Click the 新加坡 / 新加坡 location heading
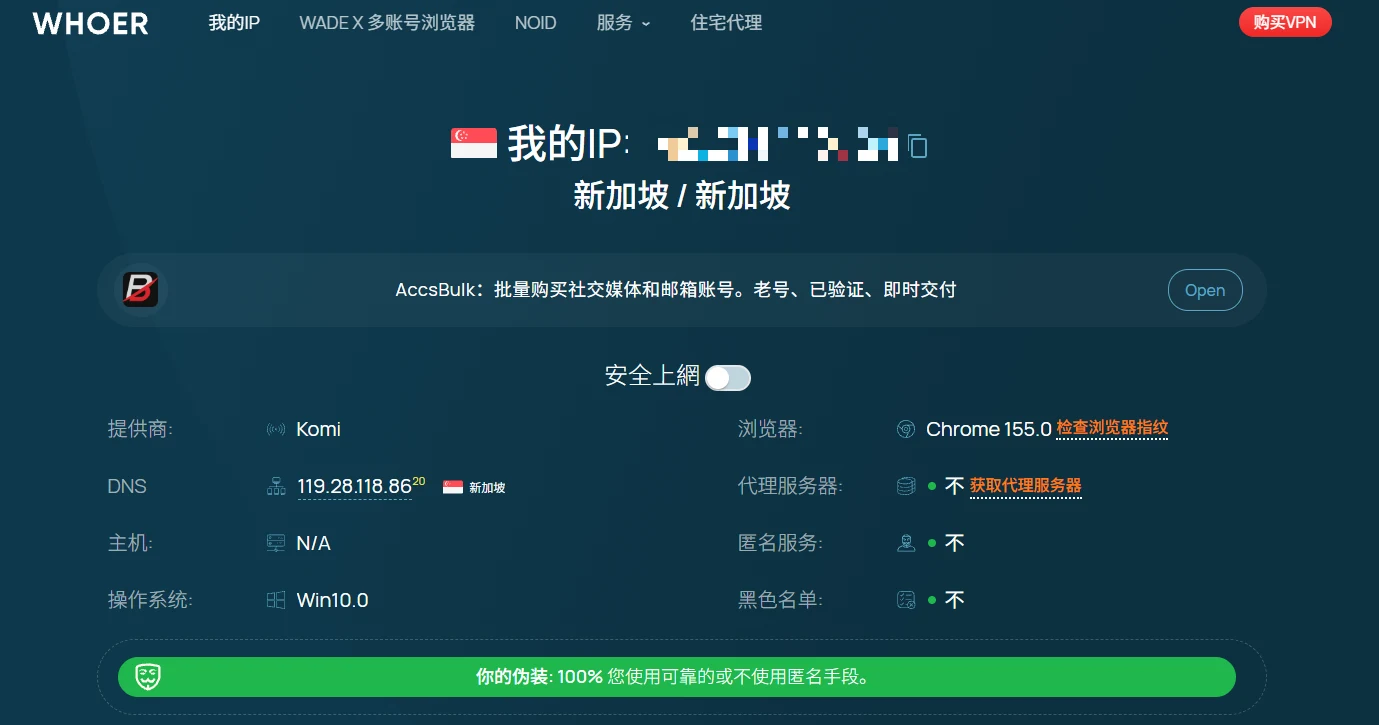1379x725 pixels. (x=682, y=195)
